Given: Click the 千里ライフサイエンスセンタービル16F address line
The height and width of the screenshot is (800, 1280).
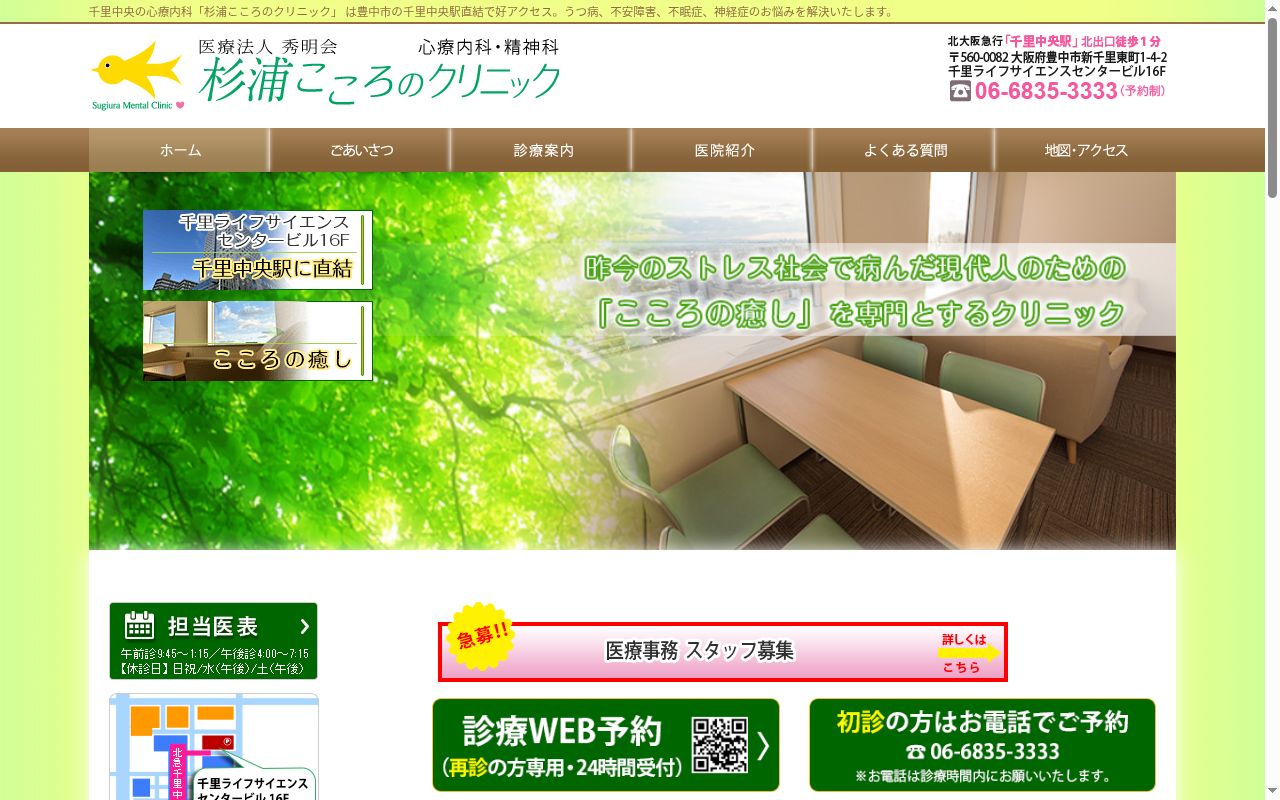Looking at the screenshot, I should 1057,72.
